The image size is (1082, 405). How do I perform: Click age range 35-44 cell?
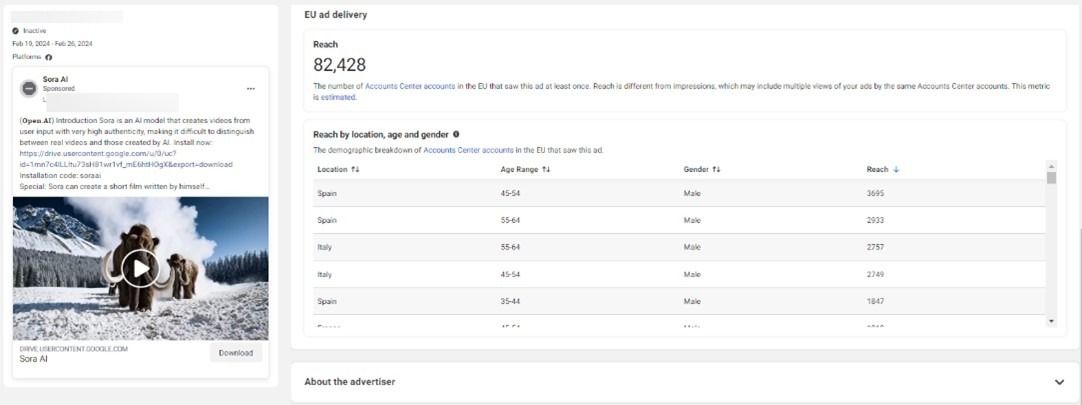(x=510, y=302)
